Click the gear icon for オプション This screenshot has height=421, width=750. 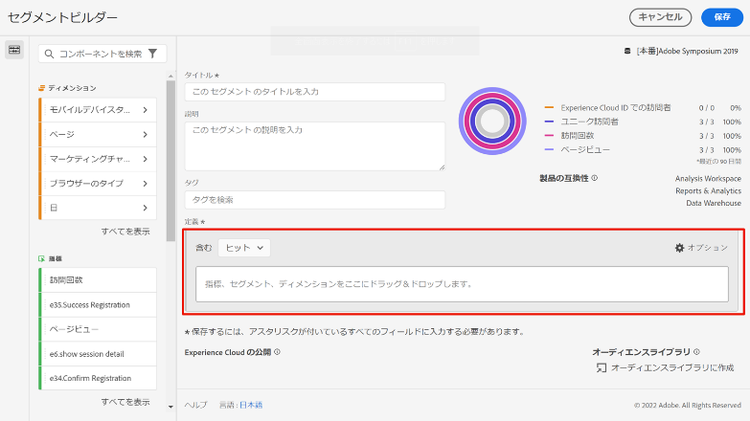680,247
